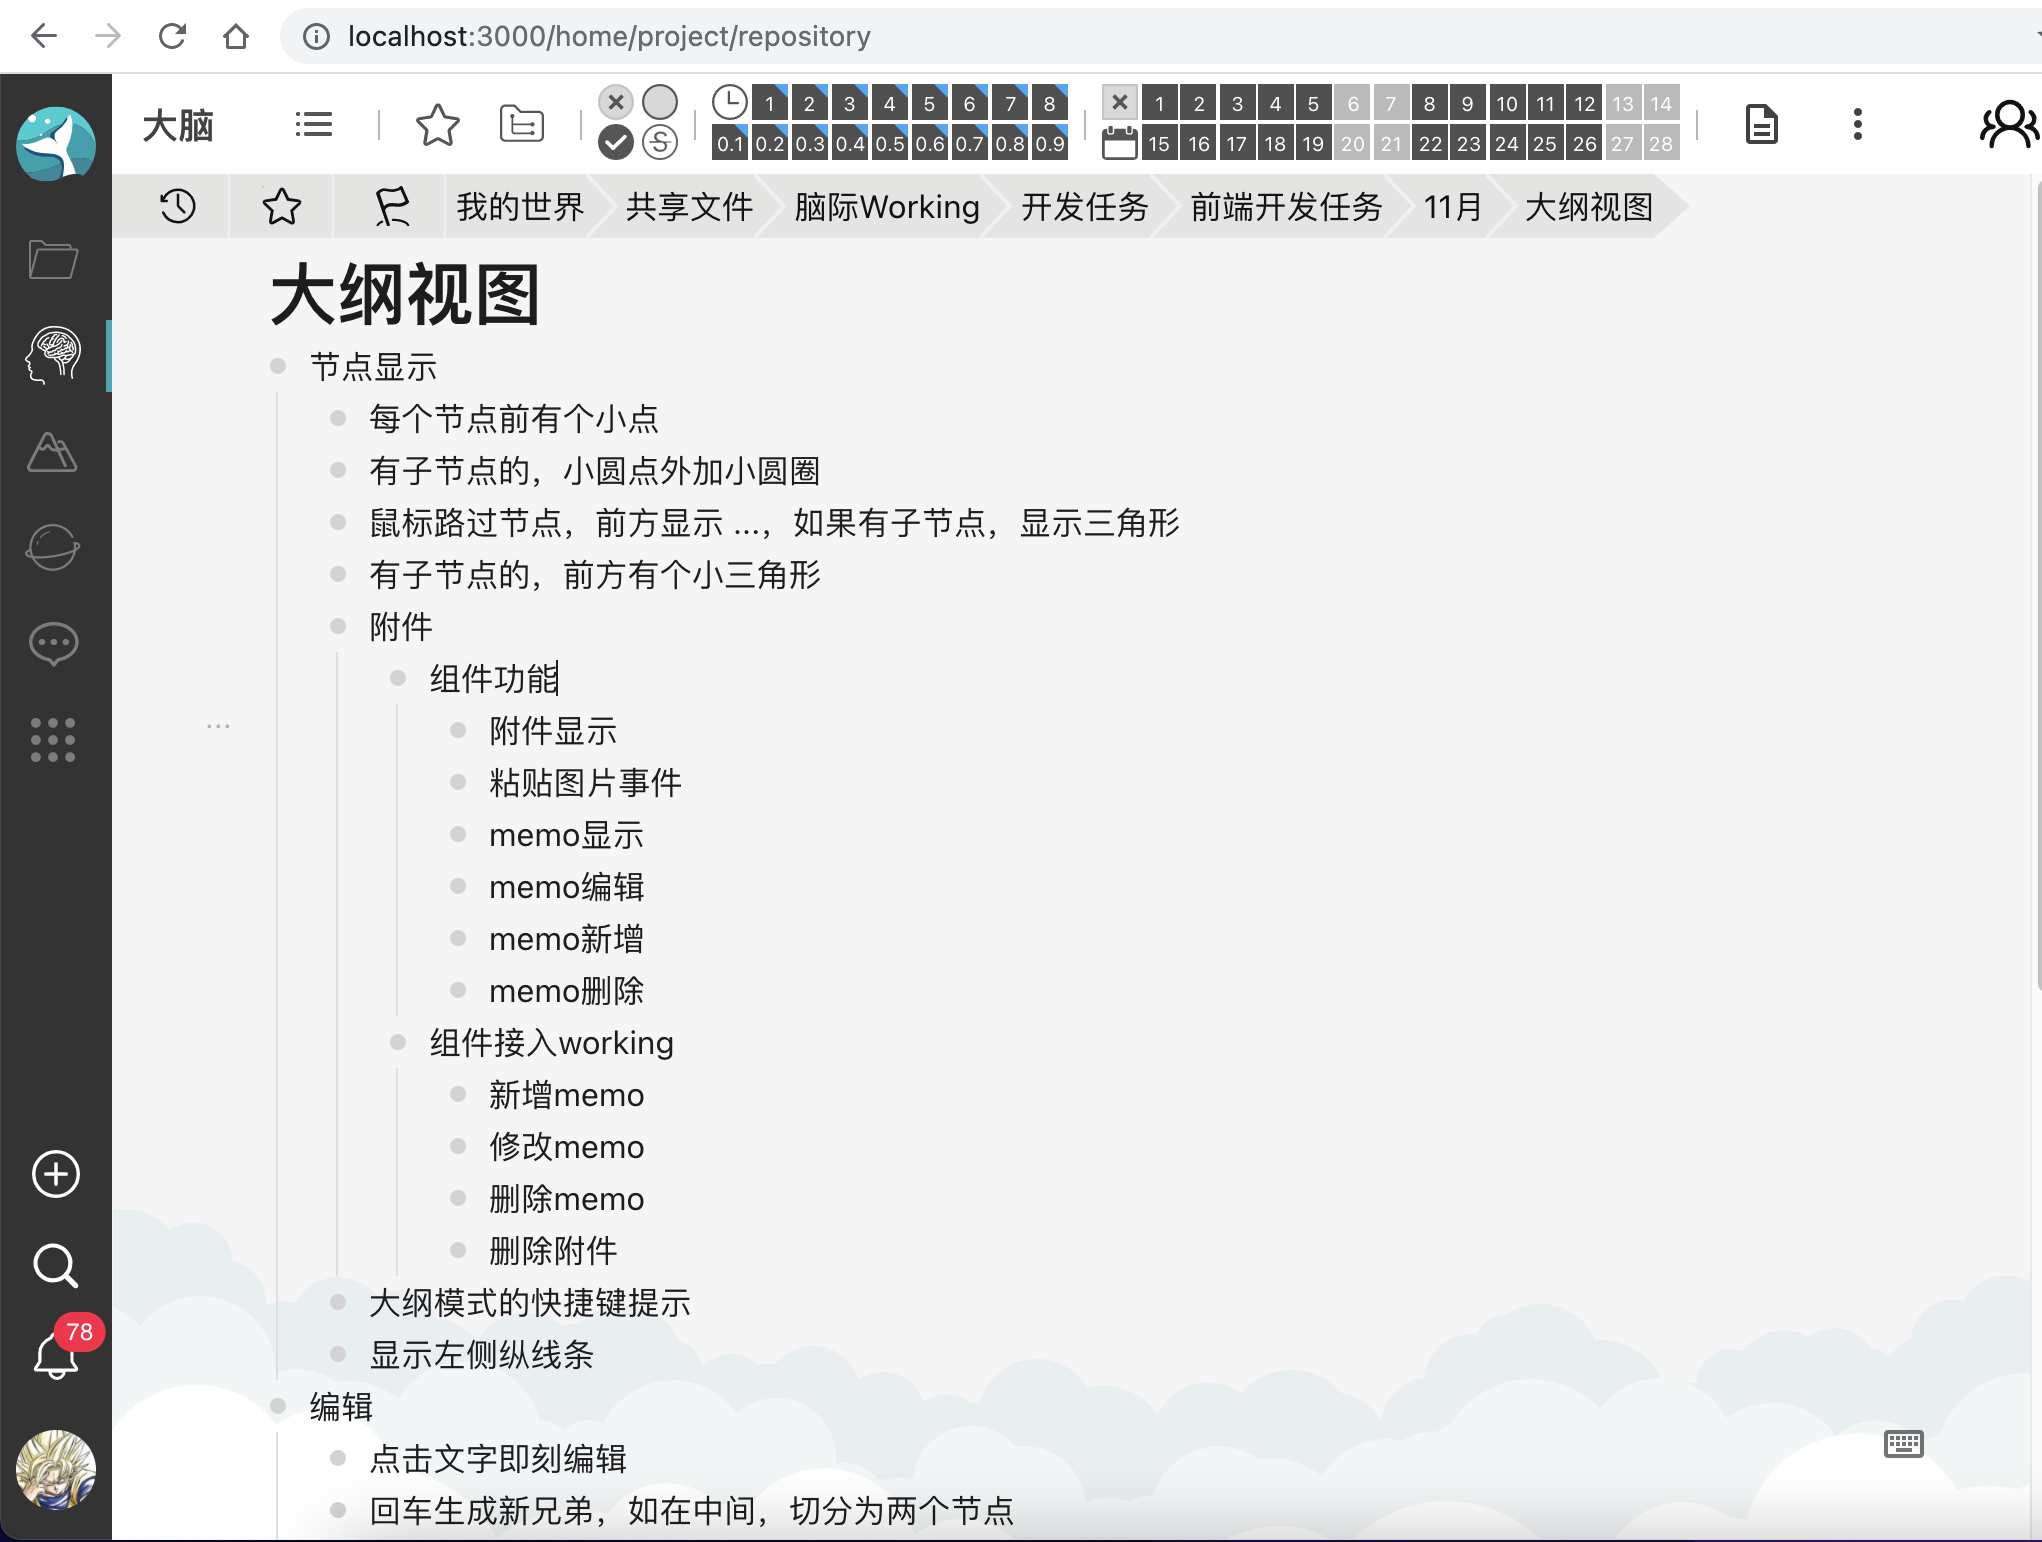2042x1542 pixels.
Task: Click the folder tree toolbar icon
Action: (x=521, y=124)
